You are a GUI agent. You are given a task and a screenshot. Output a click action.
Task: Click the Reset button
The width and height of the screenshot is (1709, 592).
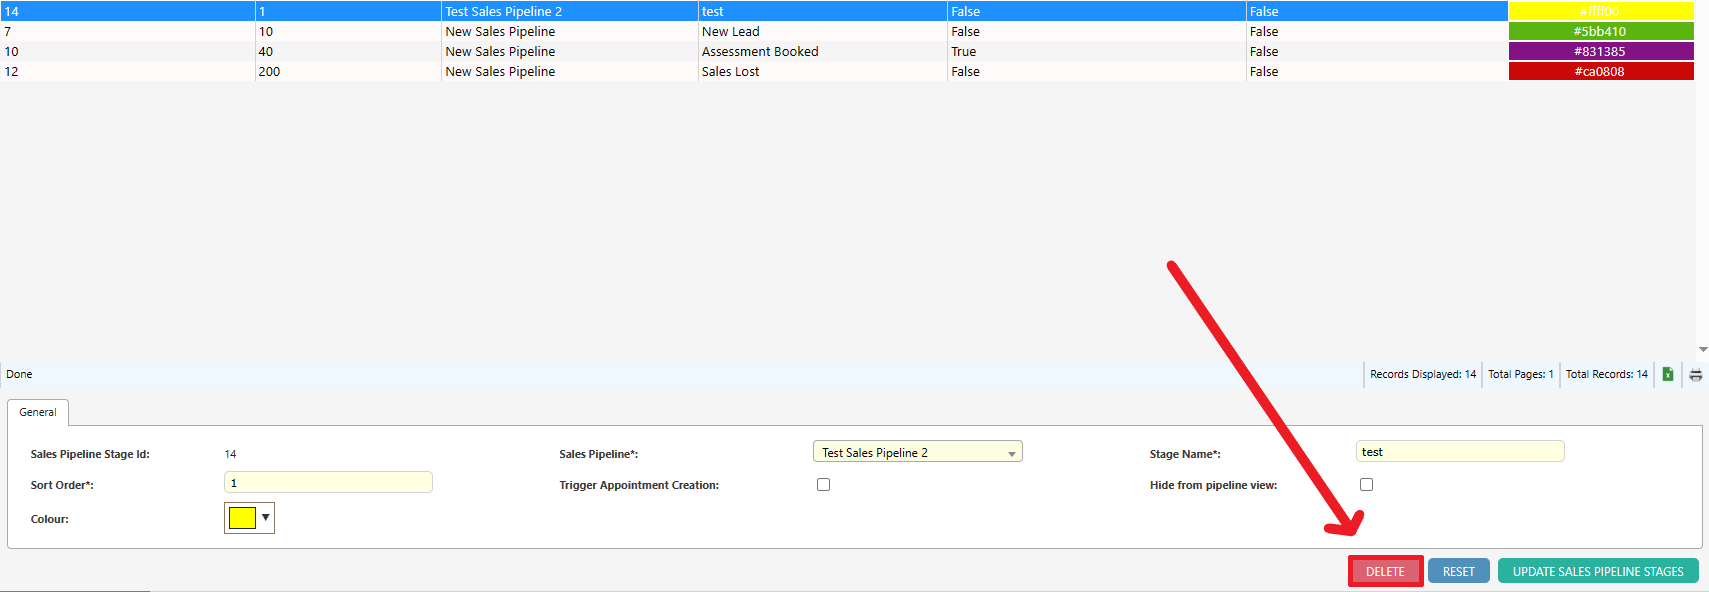click(x=1458, y=571)
